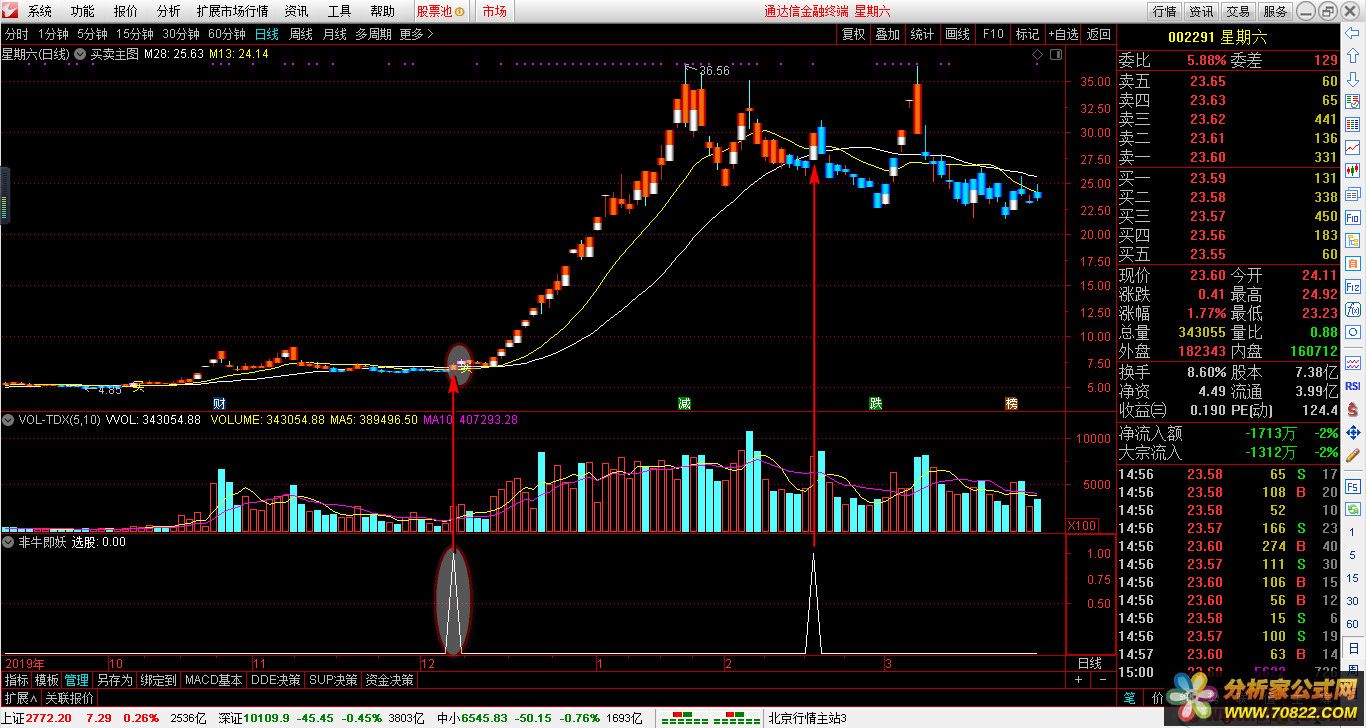Screen dimensions: 1366x728
Task: Switch to 周线 weekly period tab
Action: coord(300,34)
